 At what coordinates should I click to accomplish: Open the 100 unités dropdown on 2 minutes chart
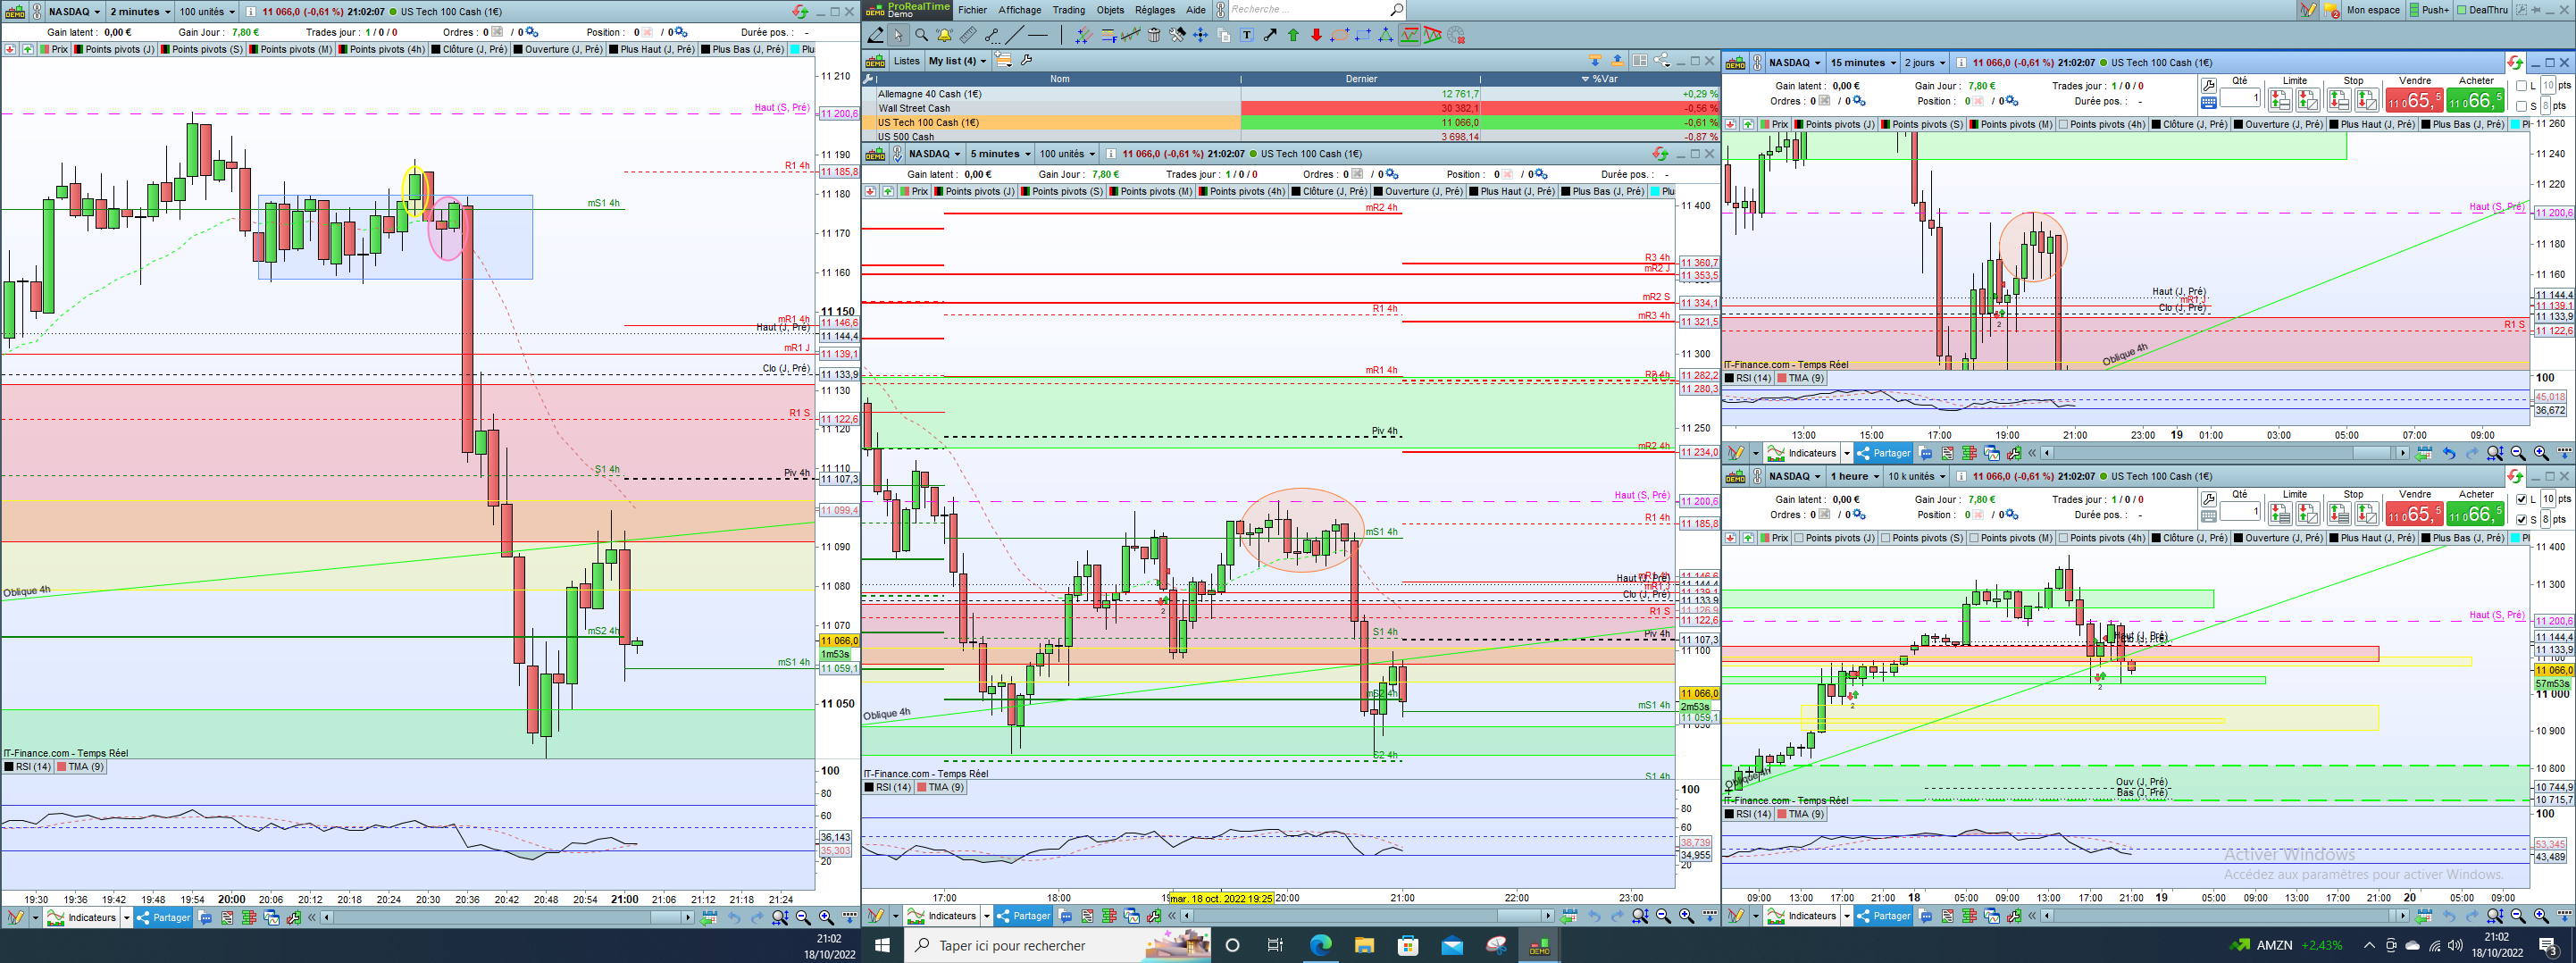click(207, 12)
